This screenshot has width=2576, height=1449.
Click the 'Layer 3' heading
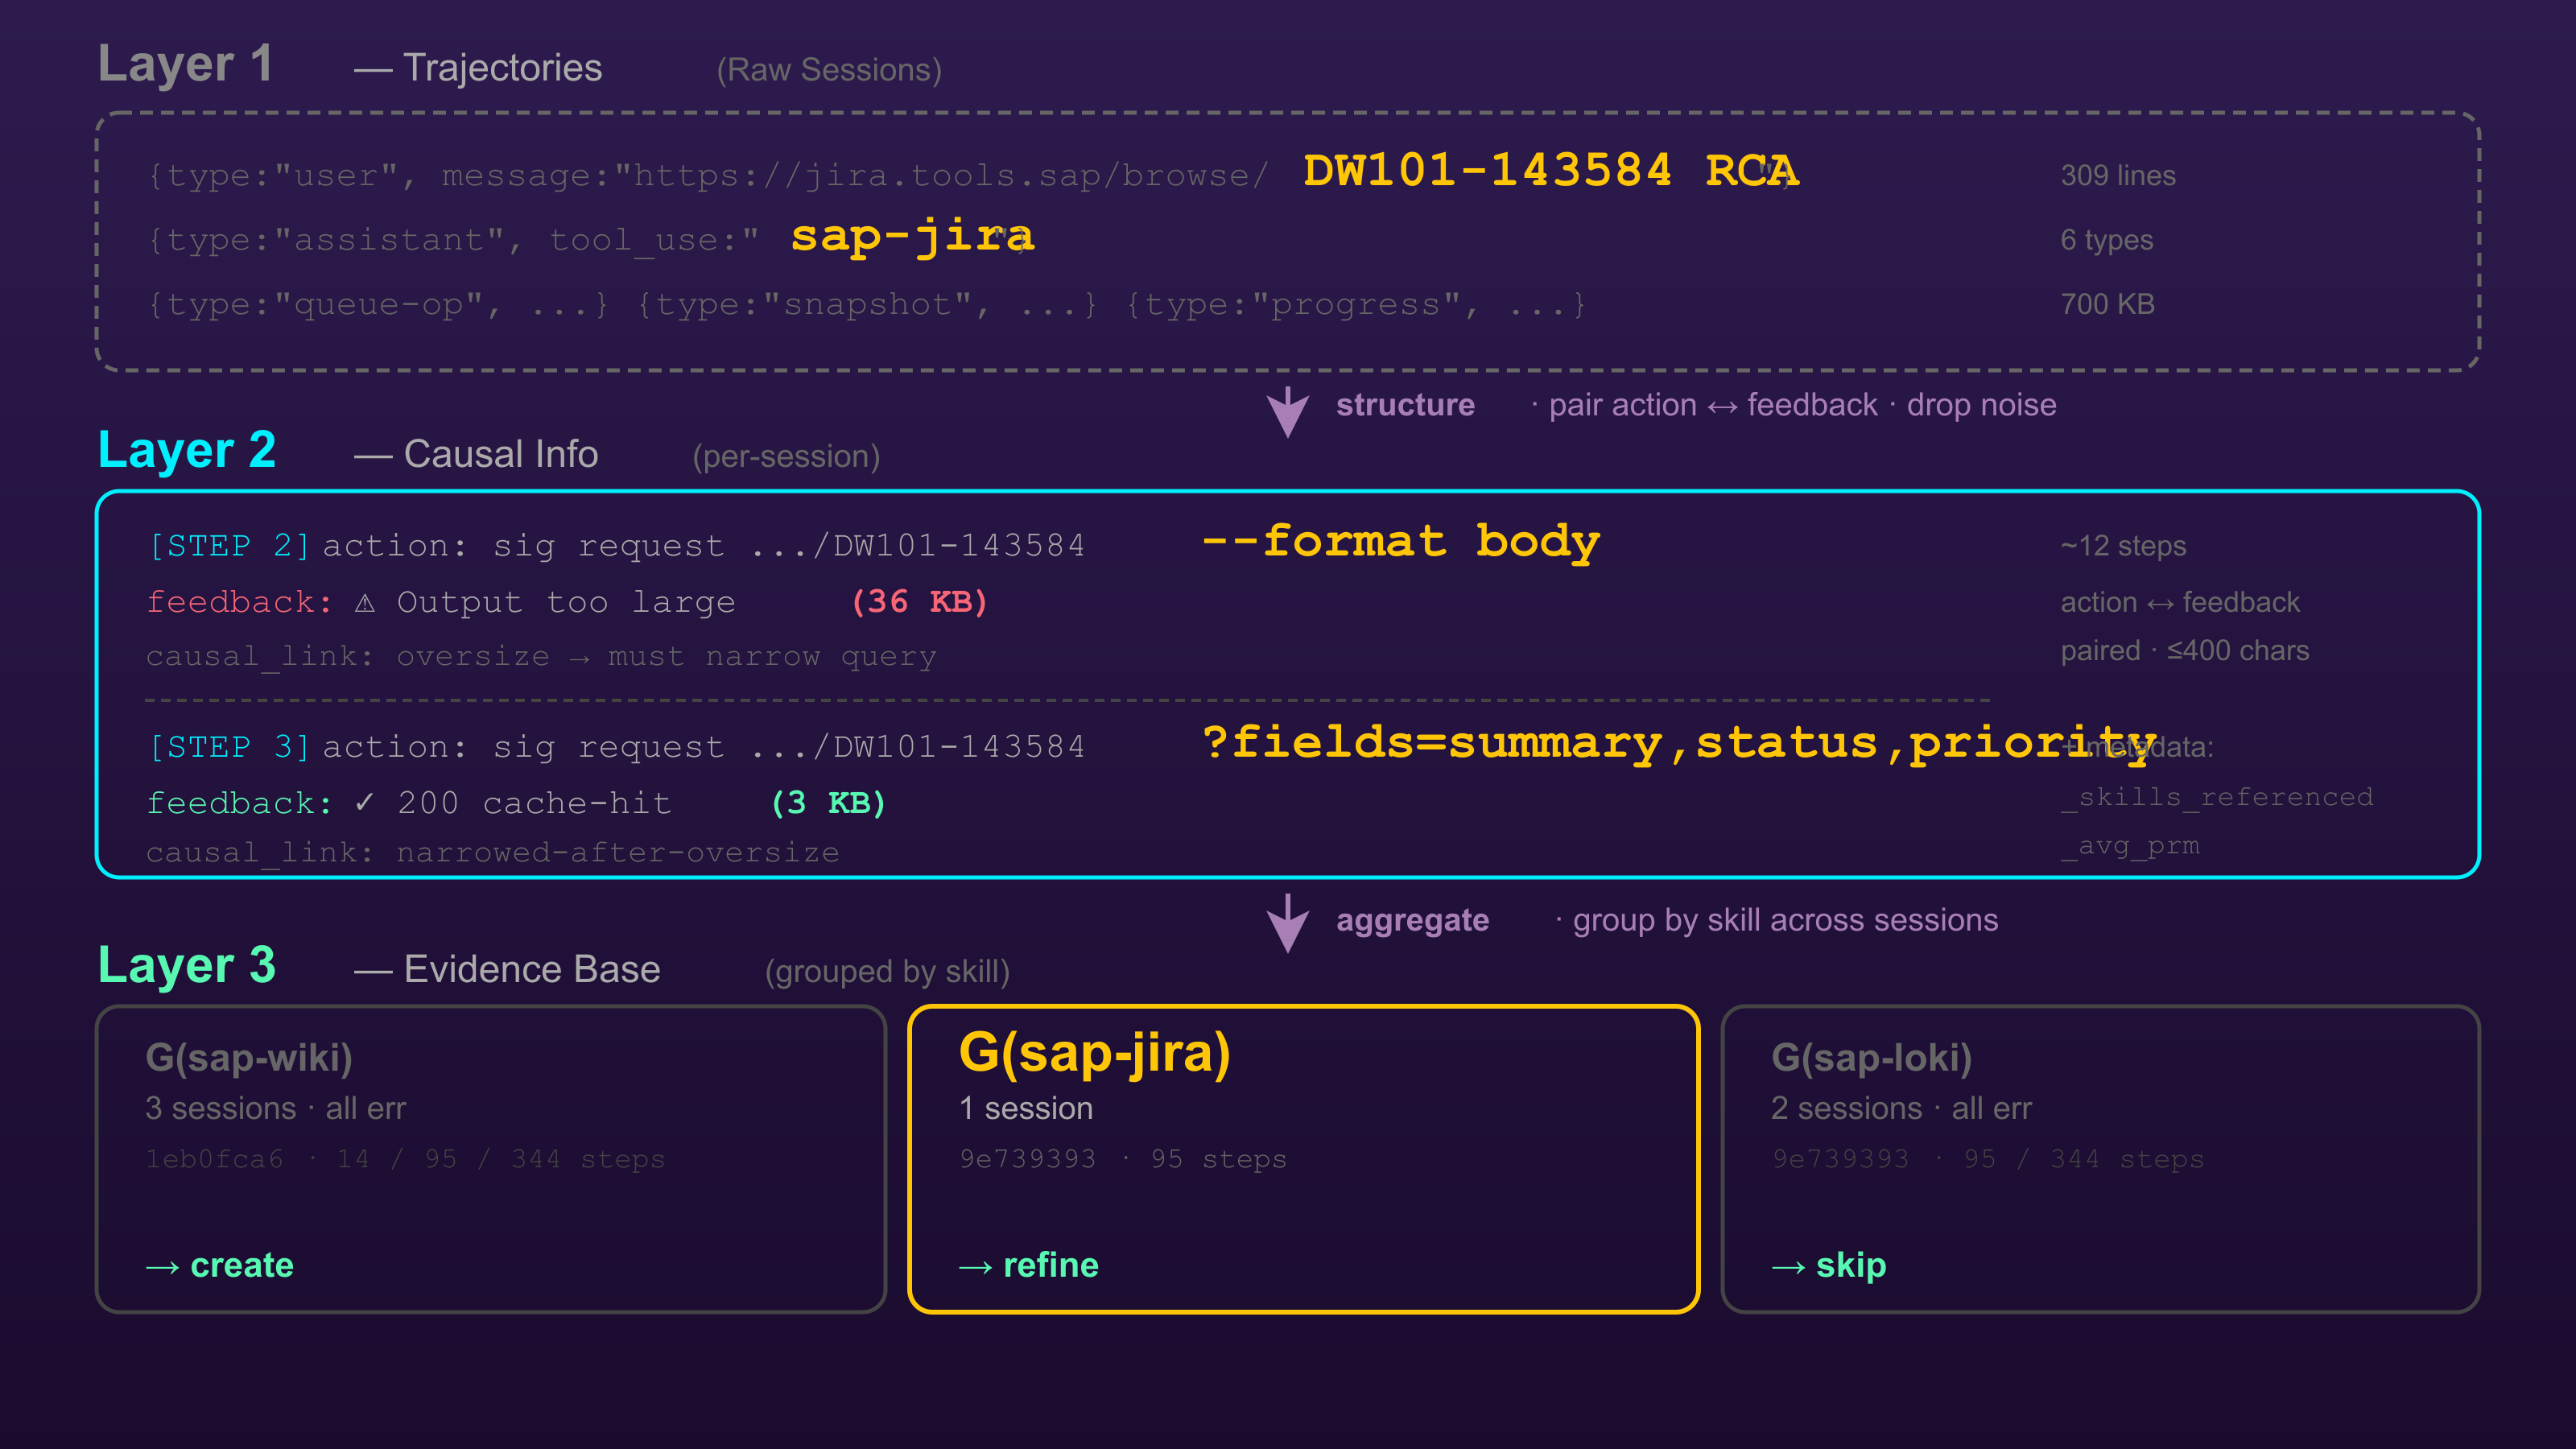coord(187,966)
